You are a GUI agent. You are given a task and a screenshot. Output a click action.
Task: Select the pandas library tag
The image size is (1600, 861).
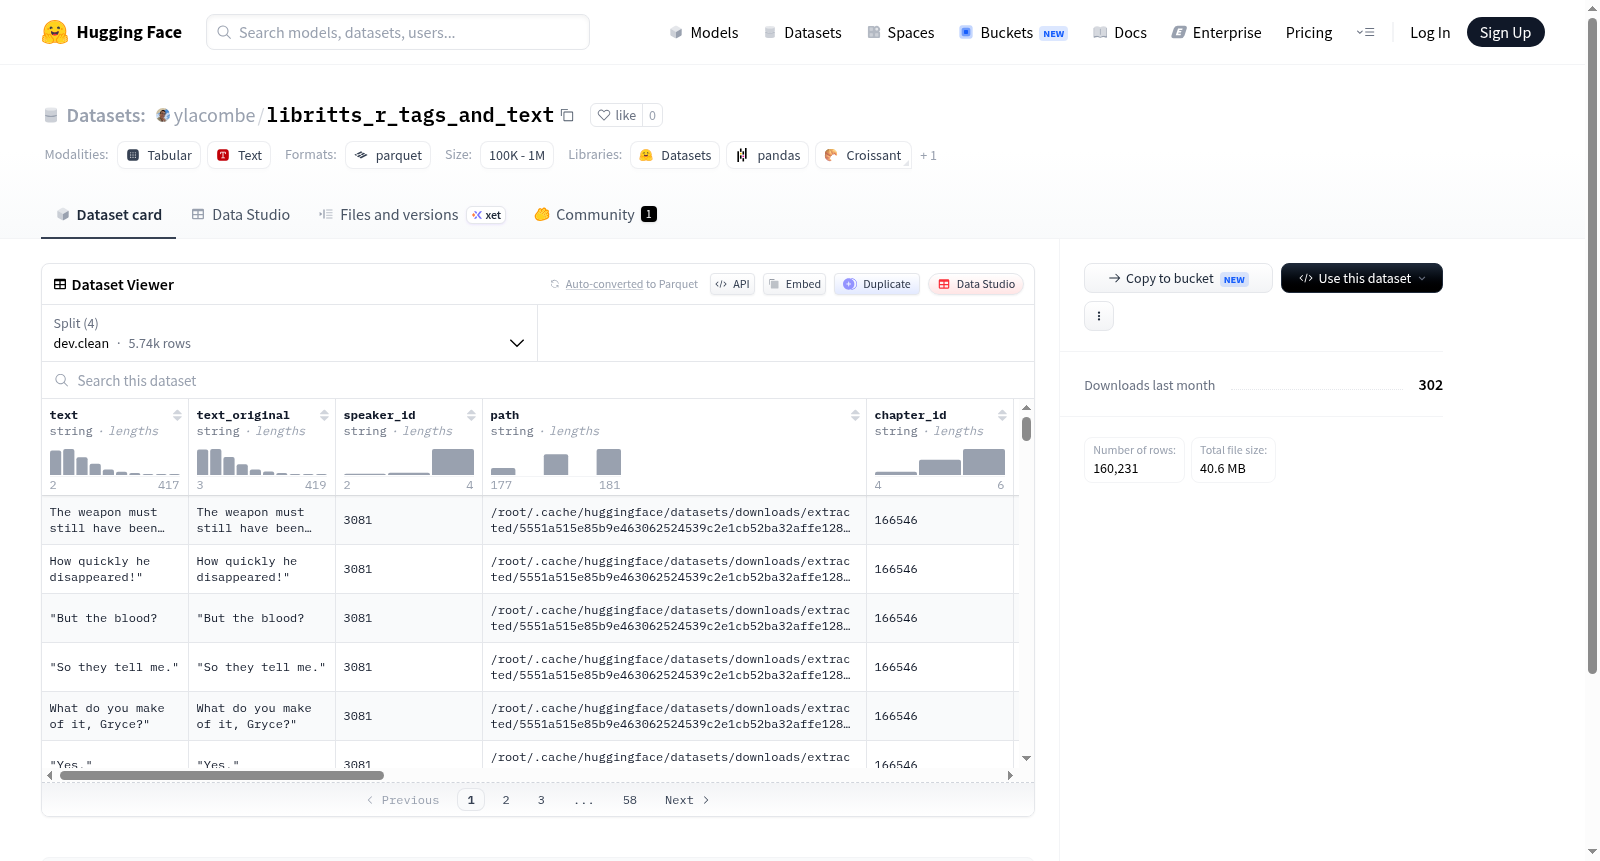pos(768,155)
